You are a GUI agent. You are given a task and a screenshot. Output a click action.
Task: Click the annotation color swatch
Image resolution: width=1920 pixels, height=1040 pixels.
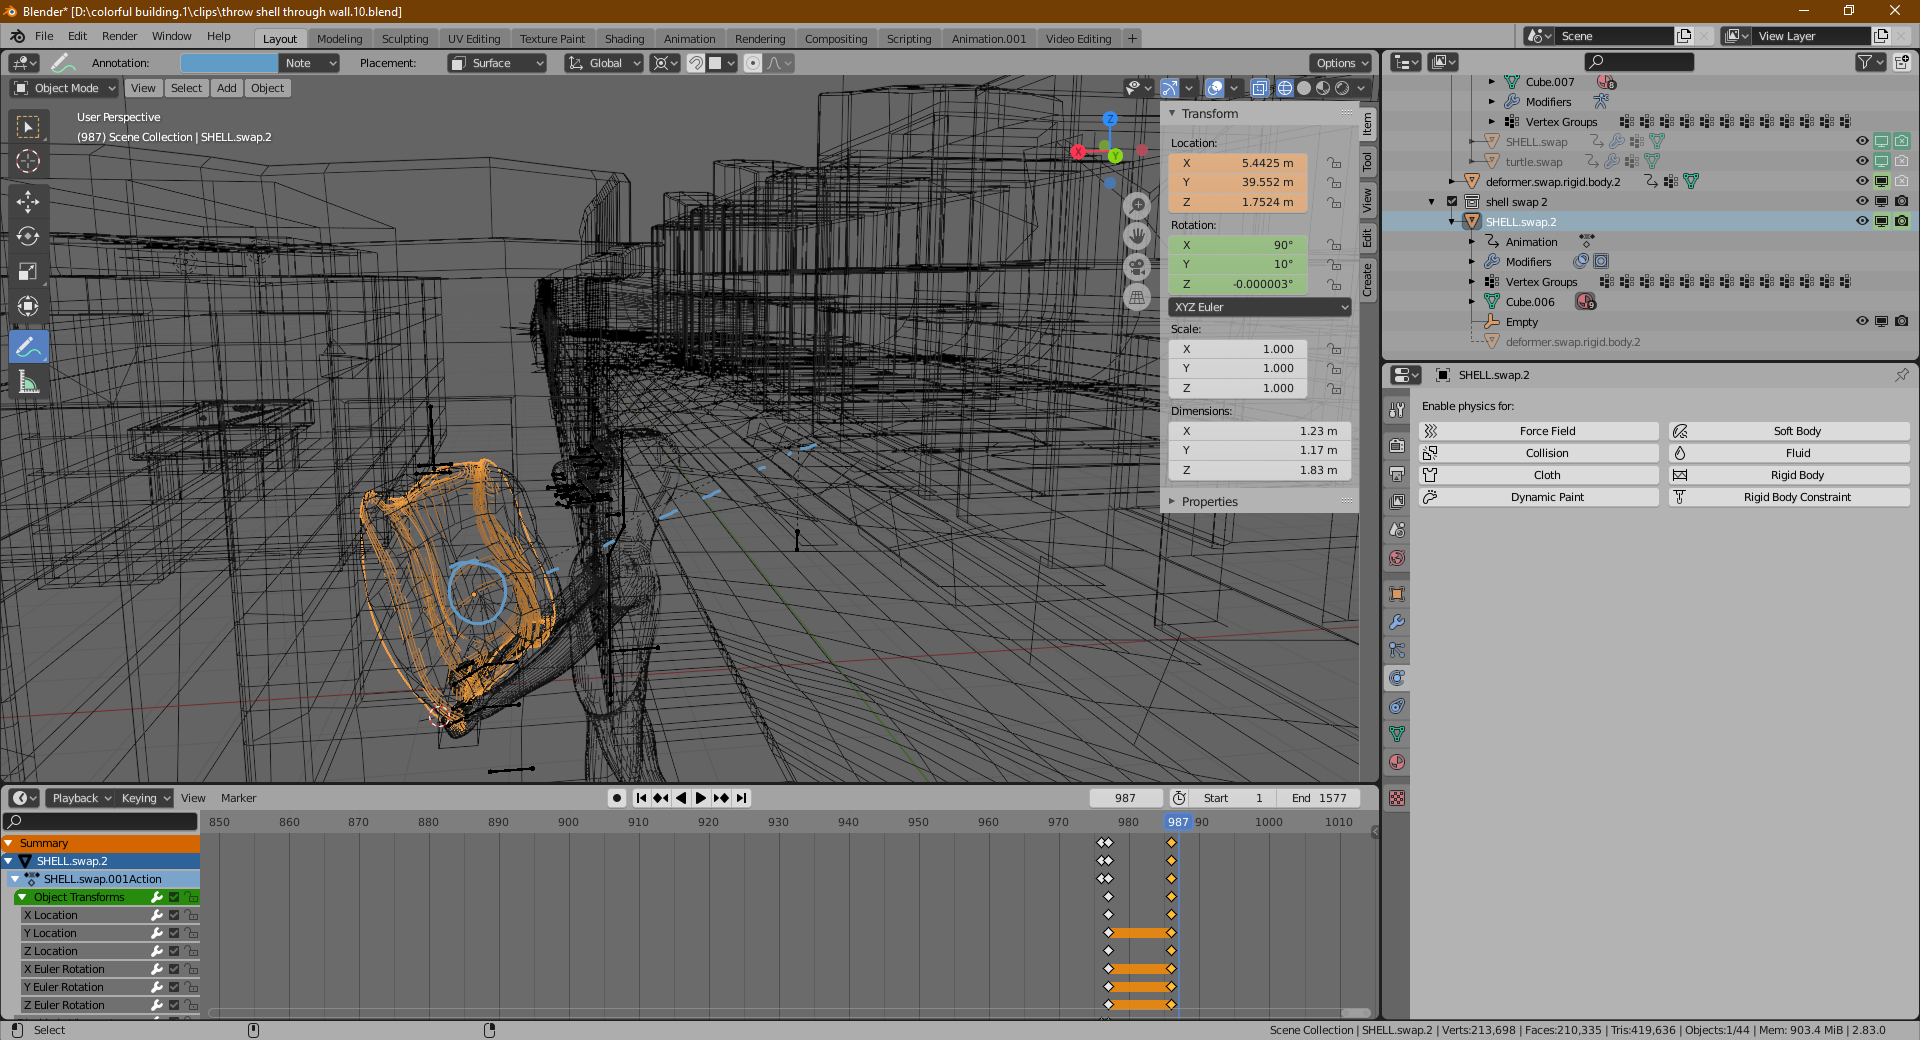(229, 63)
